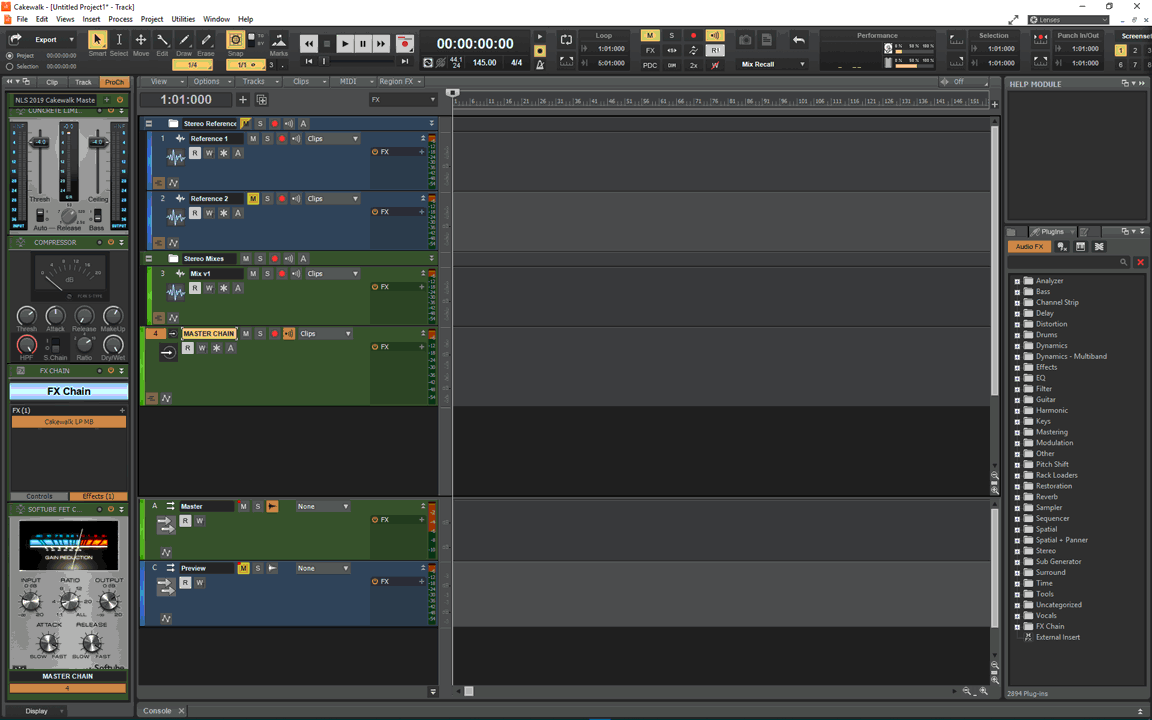Unmute the Preview bus

(x=243, y=568)
